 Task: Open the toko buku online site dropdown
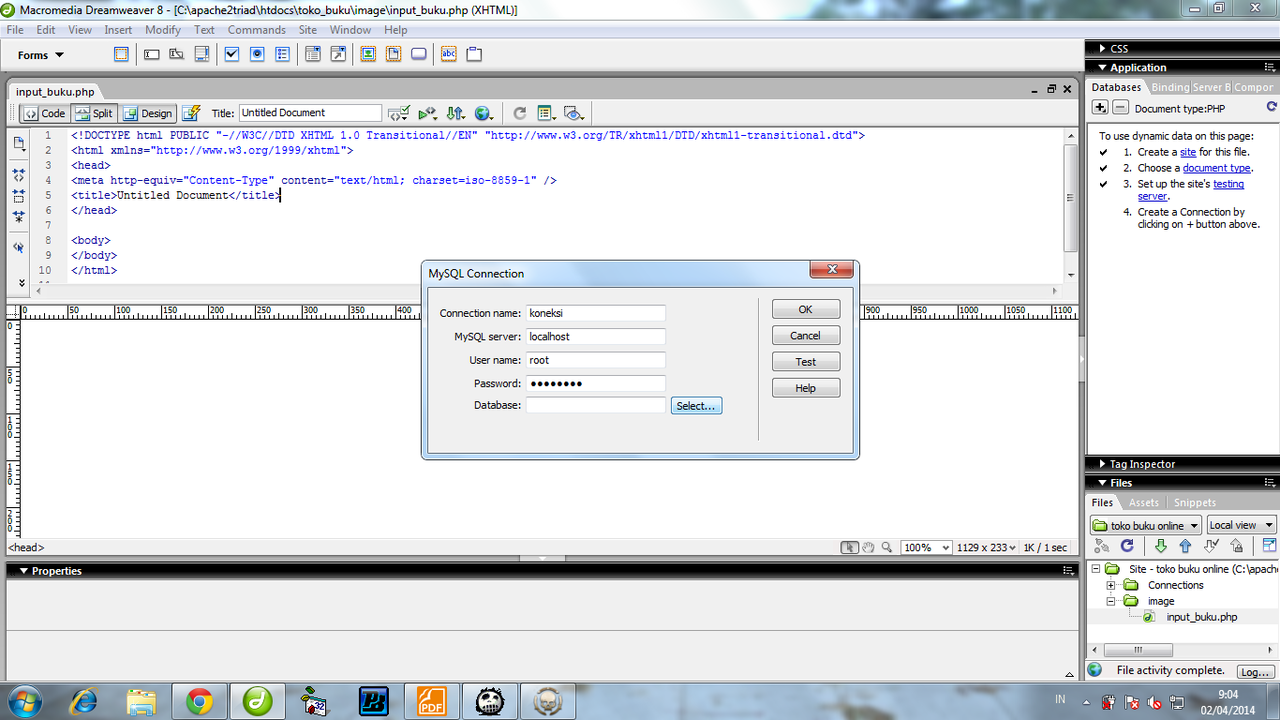click(x=1145, y=525)
